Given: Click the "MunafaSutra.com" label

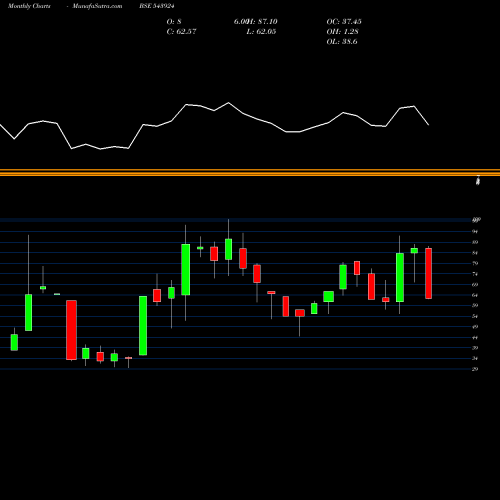Looking at the screenshot, I should [97, 6].
